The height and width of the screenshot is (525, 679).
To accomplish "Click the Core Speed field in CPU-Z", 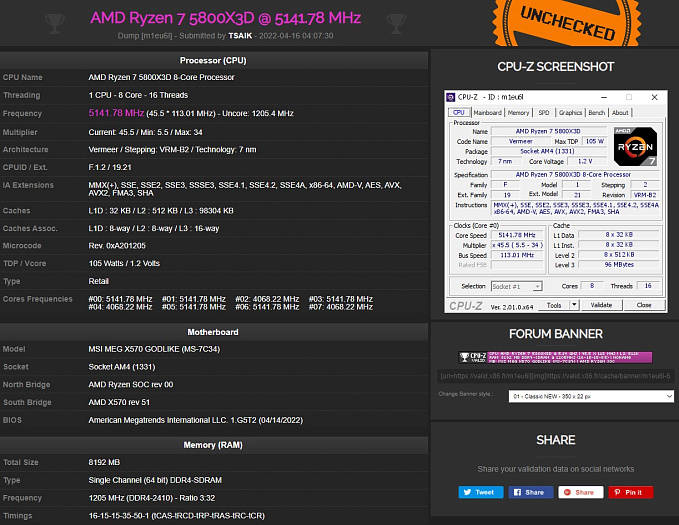I will click(517, 235).
